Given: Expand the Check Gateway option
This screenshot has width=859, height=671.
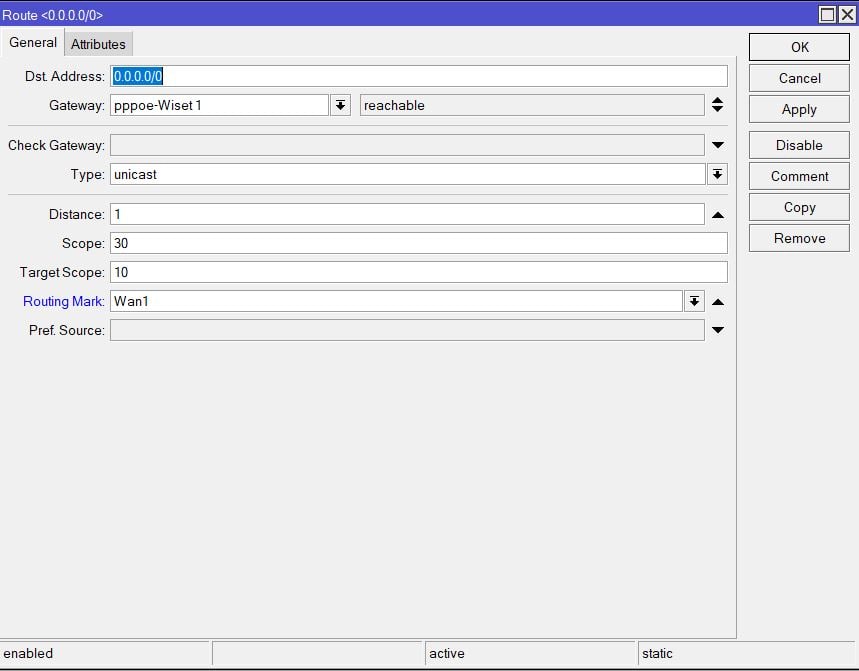Looking at the screenshot, I should coord(718,145).
